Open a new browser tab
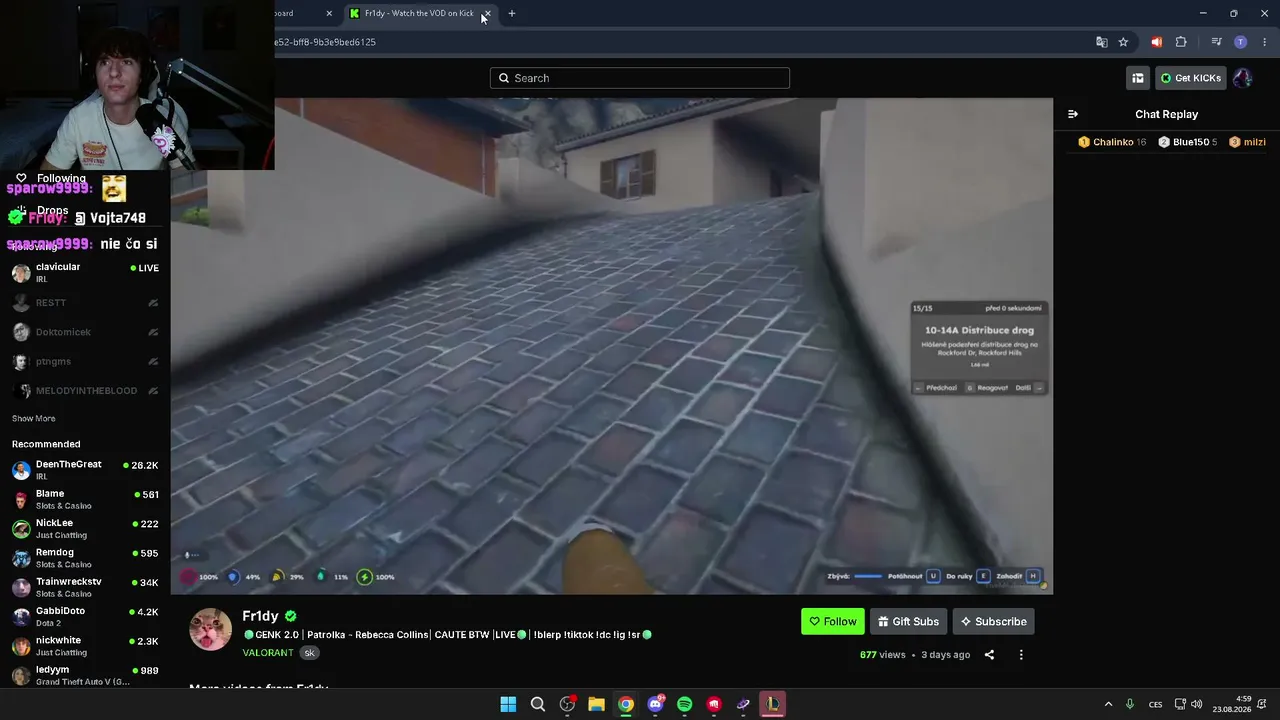Viewport: 1280px width, 720px height. point(512,13)
